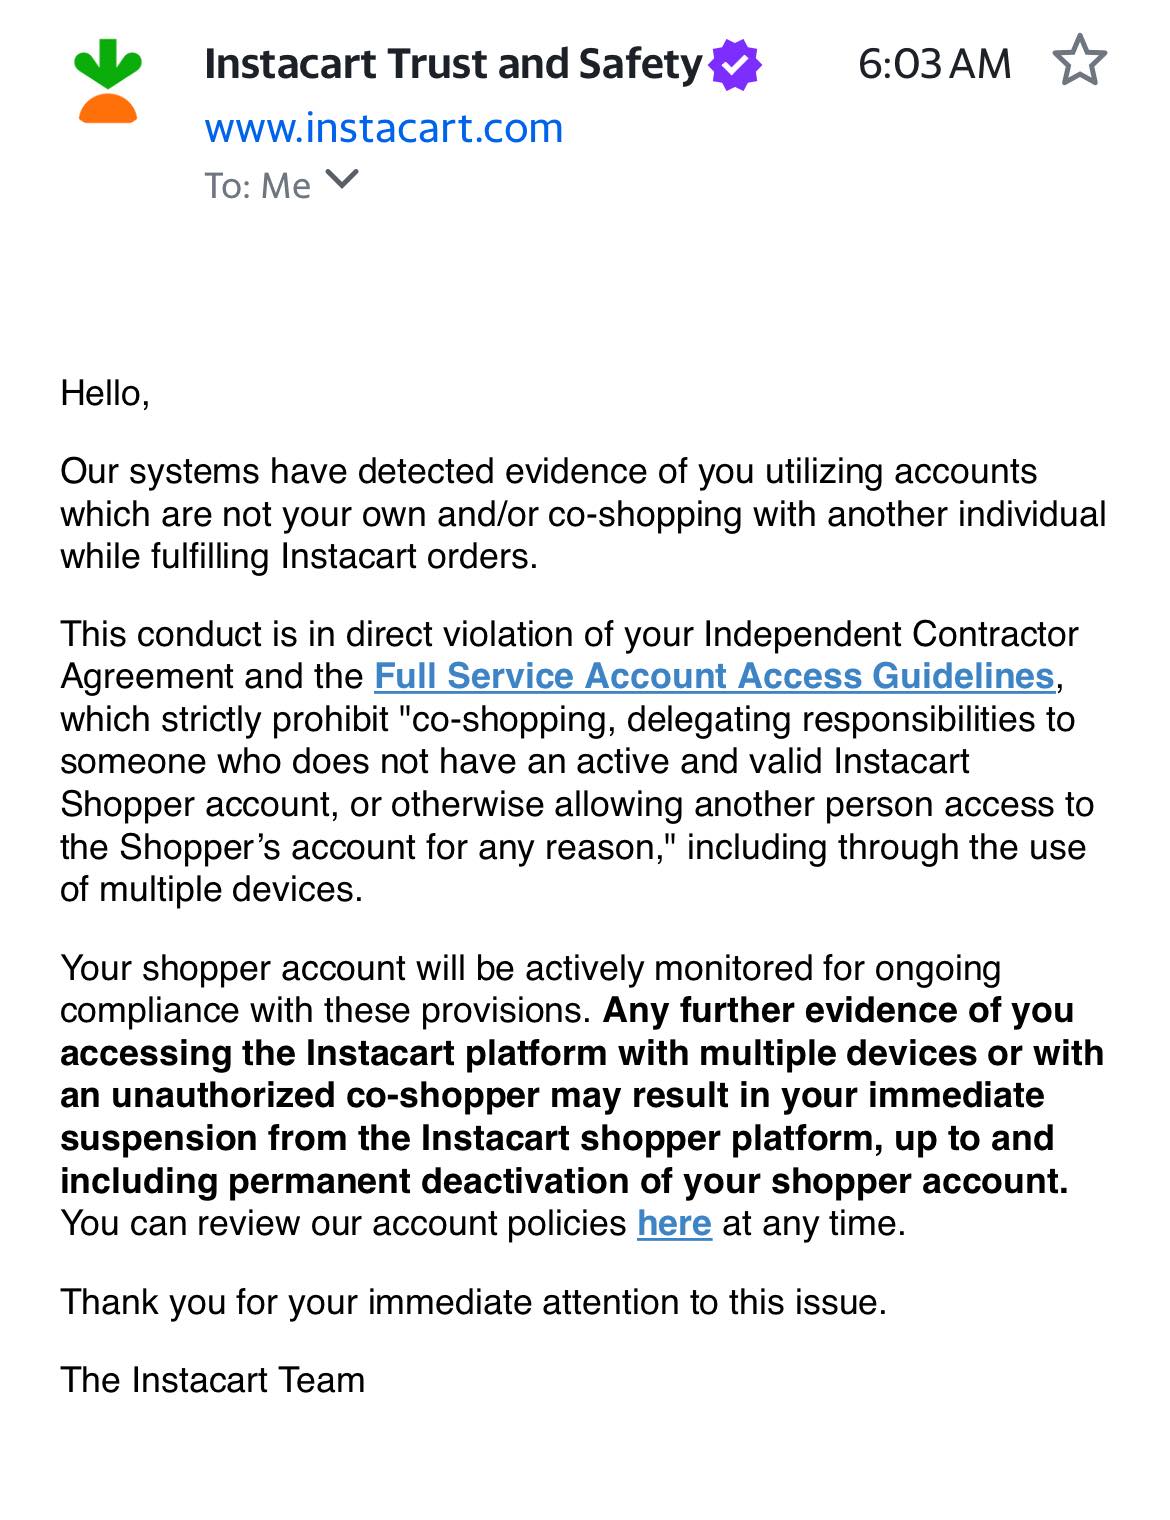Click the "of multiple devices." line
This screenshot has width=1170, height=1520.
point(211,889)
